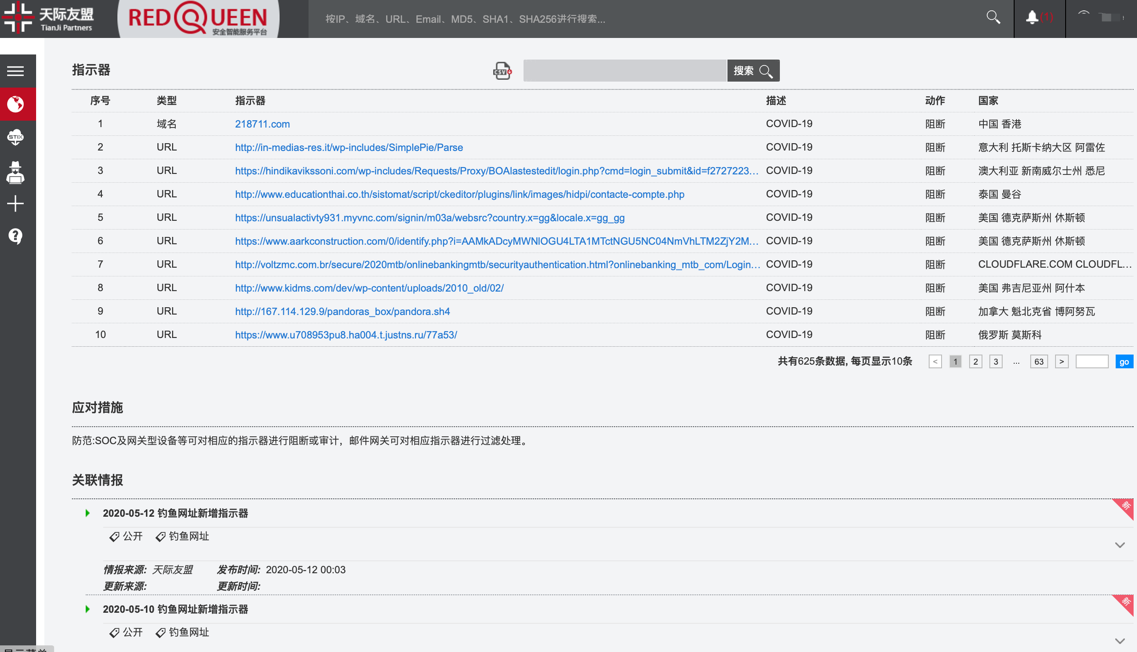Viewport: 1137px width, 652px height.
Task: Click the 公开 tag on 2020-05-12 entry
Action: [126, 537]
